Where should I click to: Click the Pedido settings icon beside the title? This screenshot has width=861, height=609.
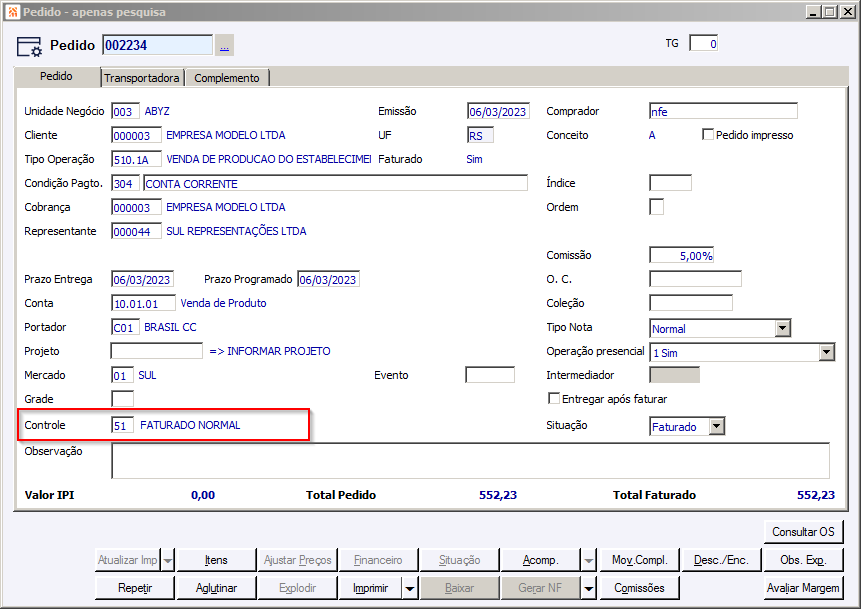click(29, 47)
